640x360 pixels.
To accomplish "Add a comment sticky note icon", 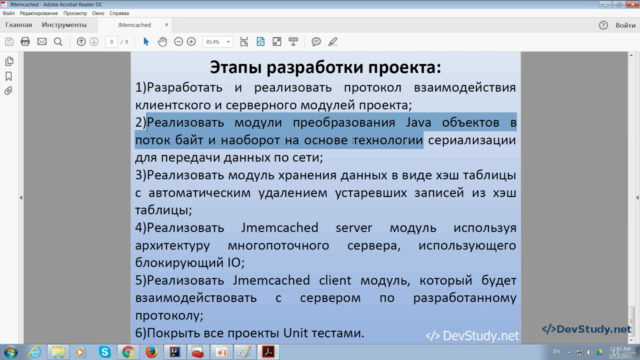I will point(316,42).
